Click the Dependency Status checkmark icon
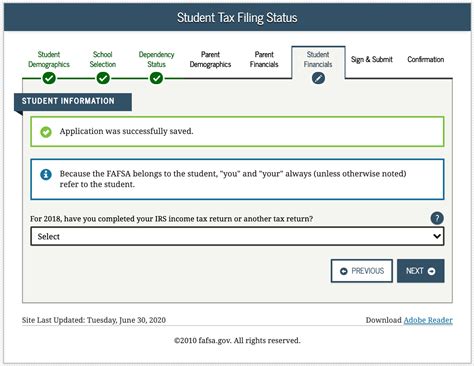Screen dimensions: 474x366 click(156, 78)
